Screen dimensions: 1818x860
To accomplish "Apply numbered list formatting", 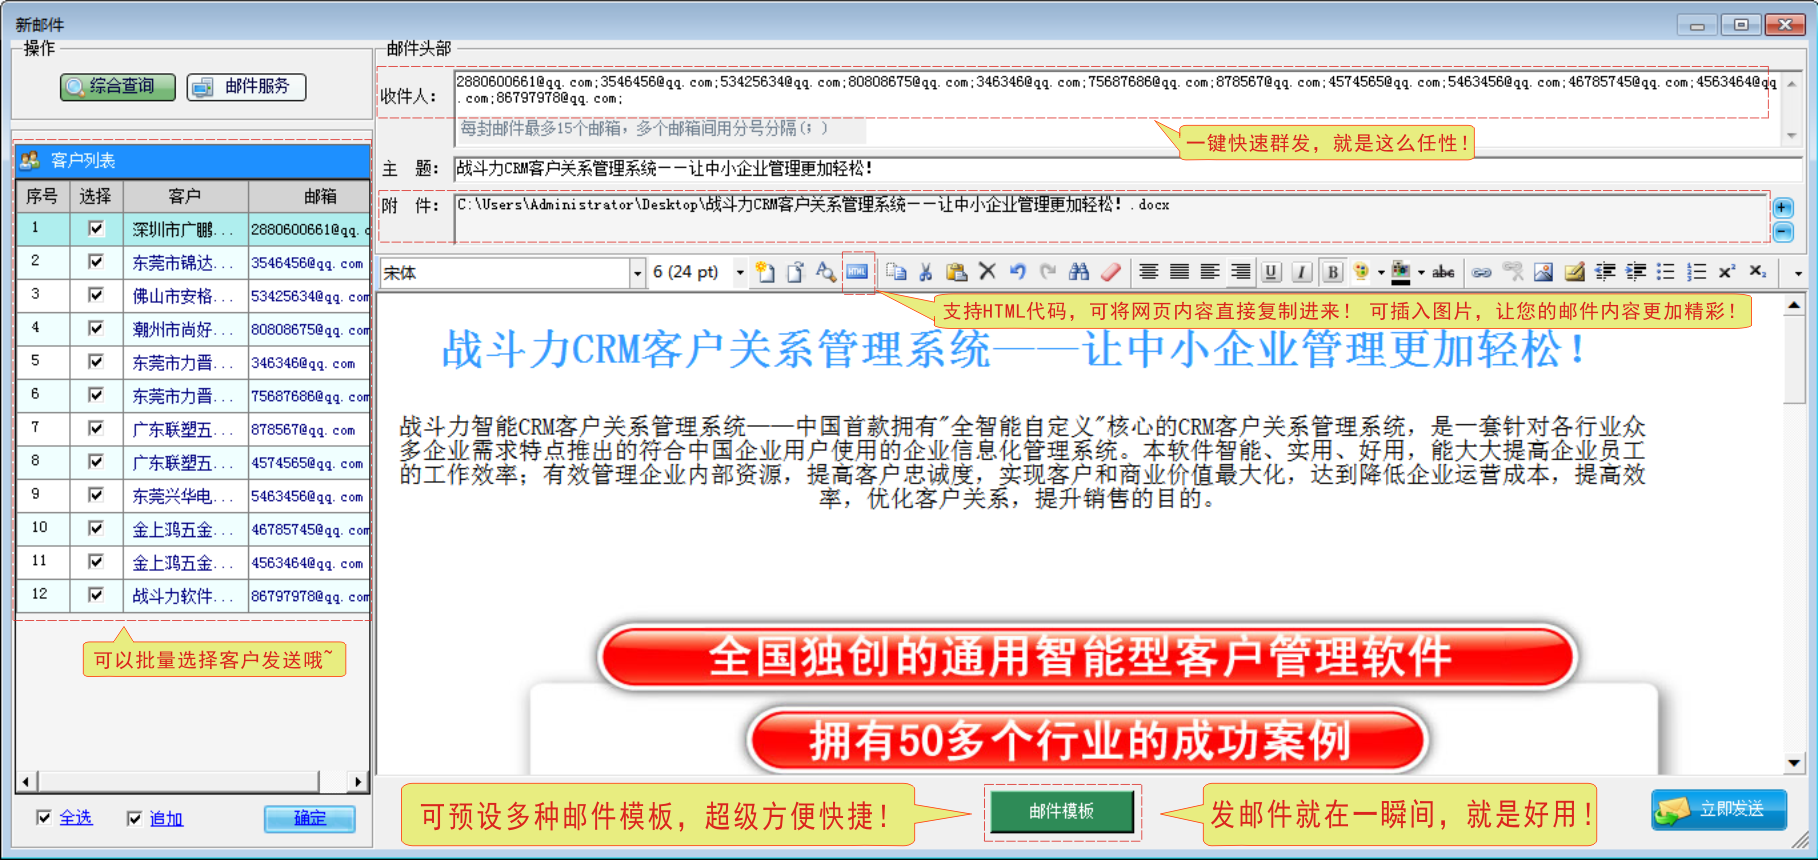I will (x=1697, y=272).
